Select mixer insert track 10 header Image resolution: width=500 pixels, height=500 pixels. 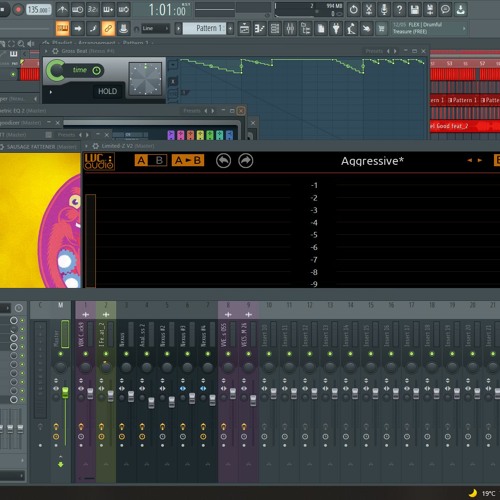tap(269, 310)
